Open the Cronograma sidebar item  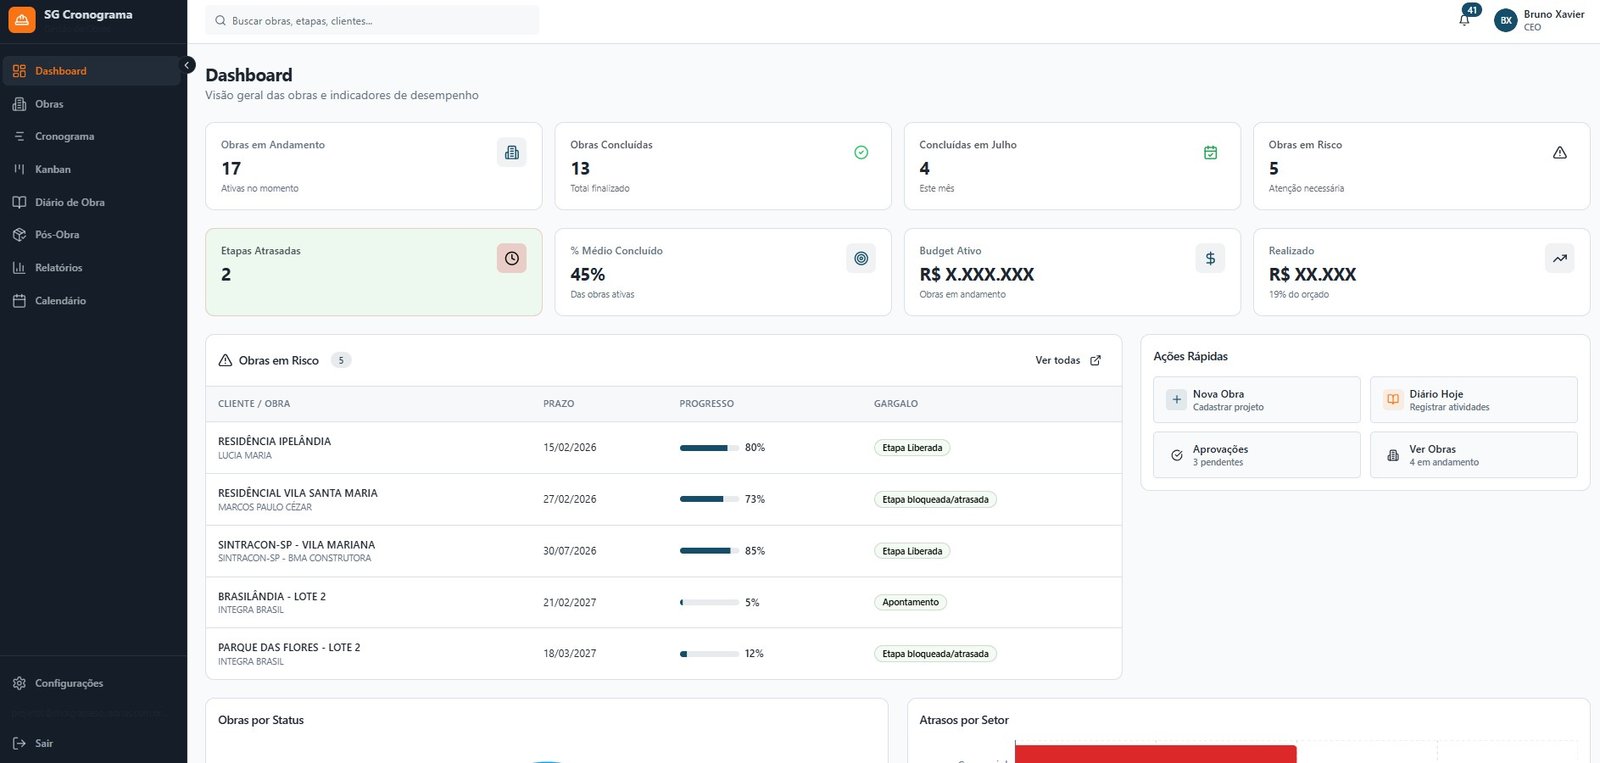pos(92,136)
